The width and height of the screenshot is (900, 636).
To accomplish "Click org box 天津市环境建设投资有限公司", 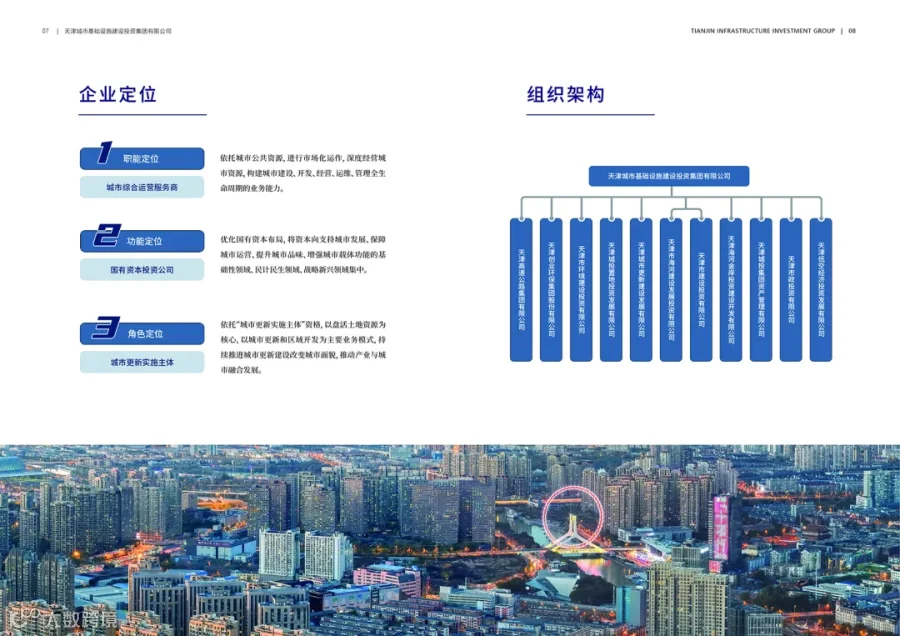I will (581, 290).
